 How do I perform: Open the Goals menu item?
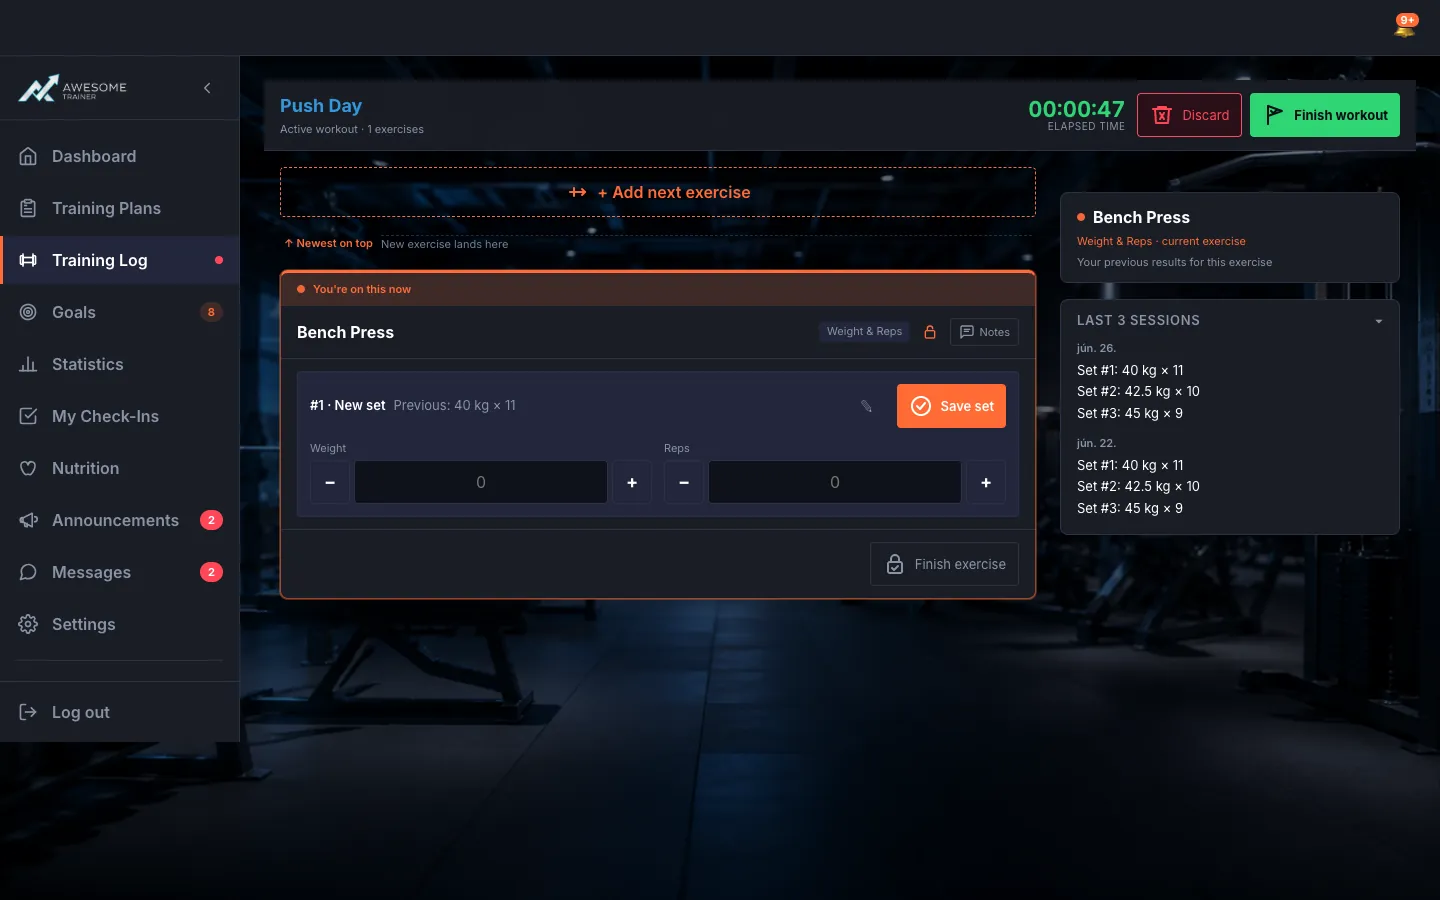click(120, 312)
